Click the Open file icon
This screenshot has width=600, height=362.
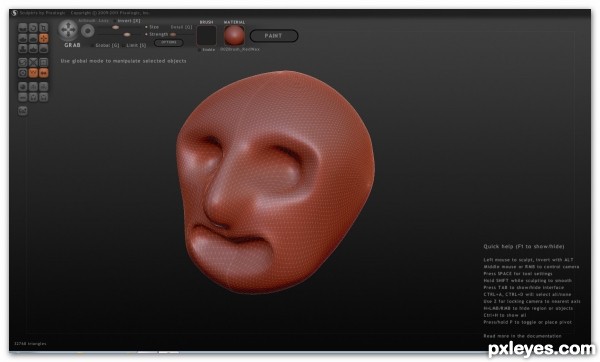[x=33, y=97]
